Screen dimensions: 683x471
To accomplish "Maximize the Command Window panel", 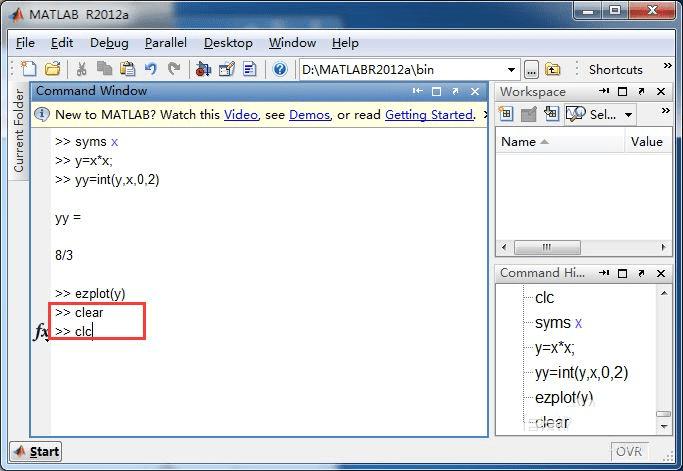I will tap(436, 91).
